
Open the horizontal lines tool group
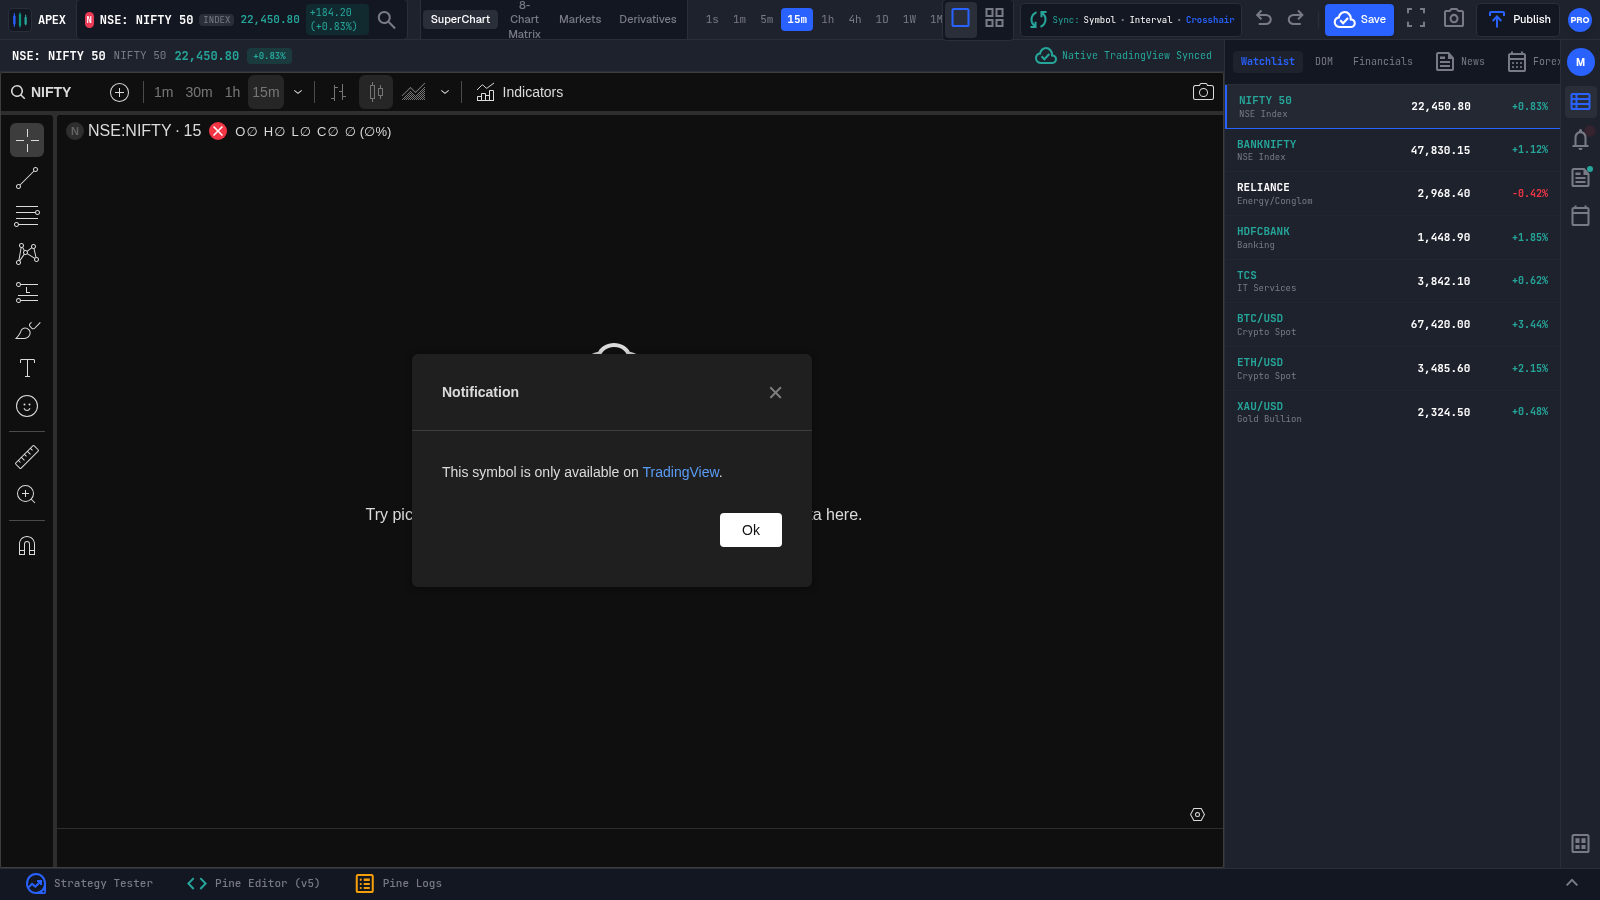tap(27, 216)
